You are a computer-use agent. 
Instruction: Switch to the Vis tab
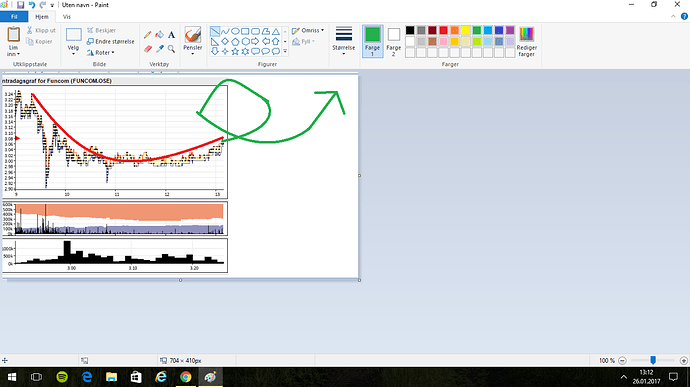pyautogui.click(x=67, y=17)
